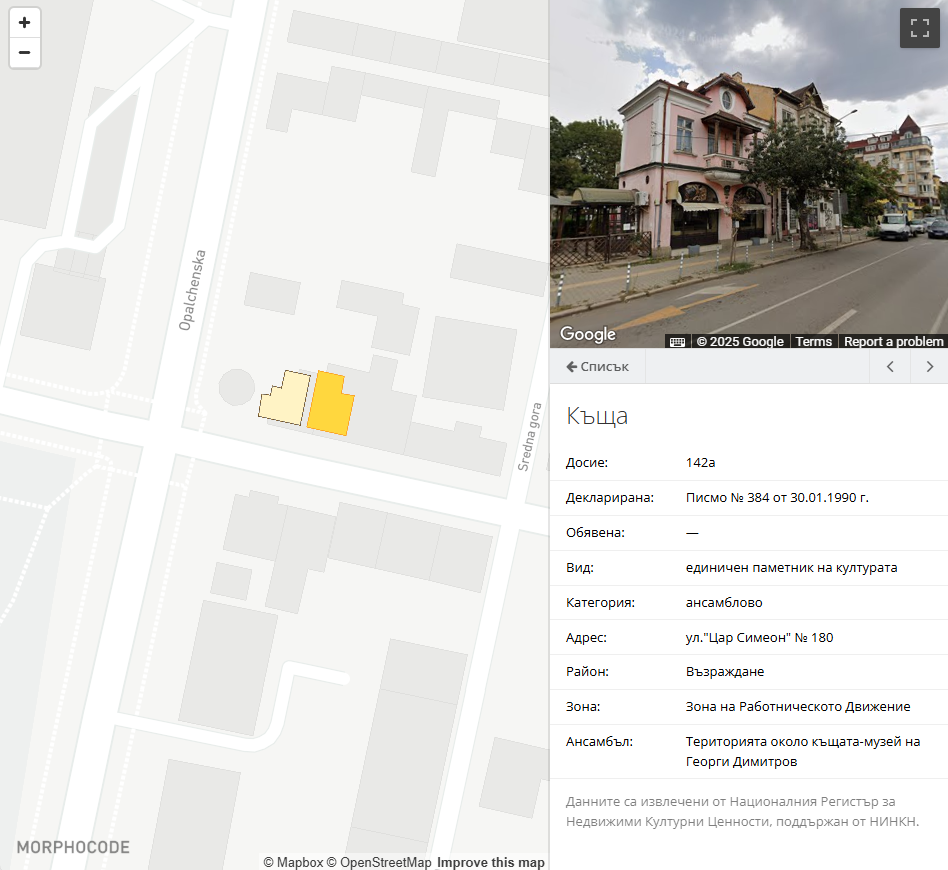The height and width of the screenshot is (870, 948).
Task: Toggle fullscreen street view
Action: point(919,28)
